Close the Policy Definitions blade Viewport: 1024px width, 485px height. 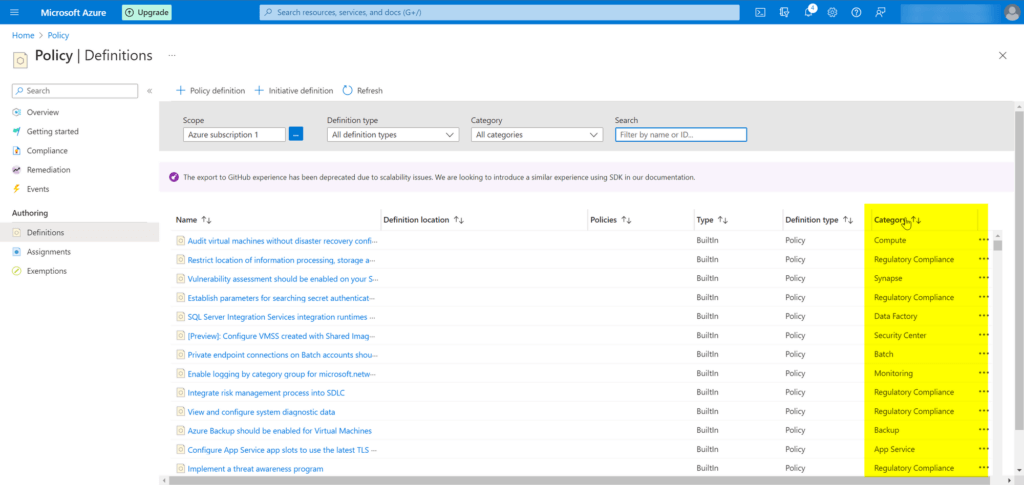[1002, 56]
